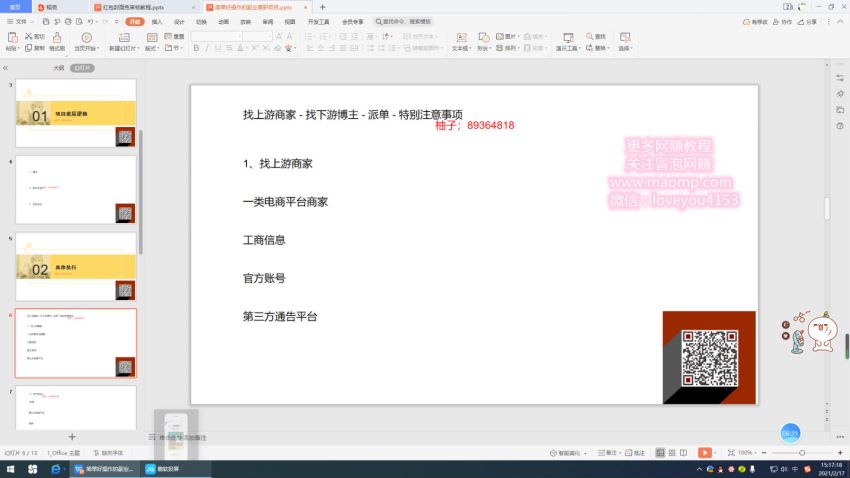Click the Replace icon

pos(589,48)
